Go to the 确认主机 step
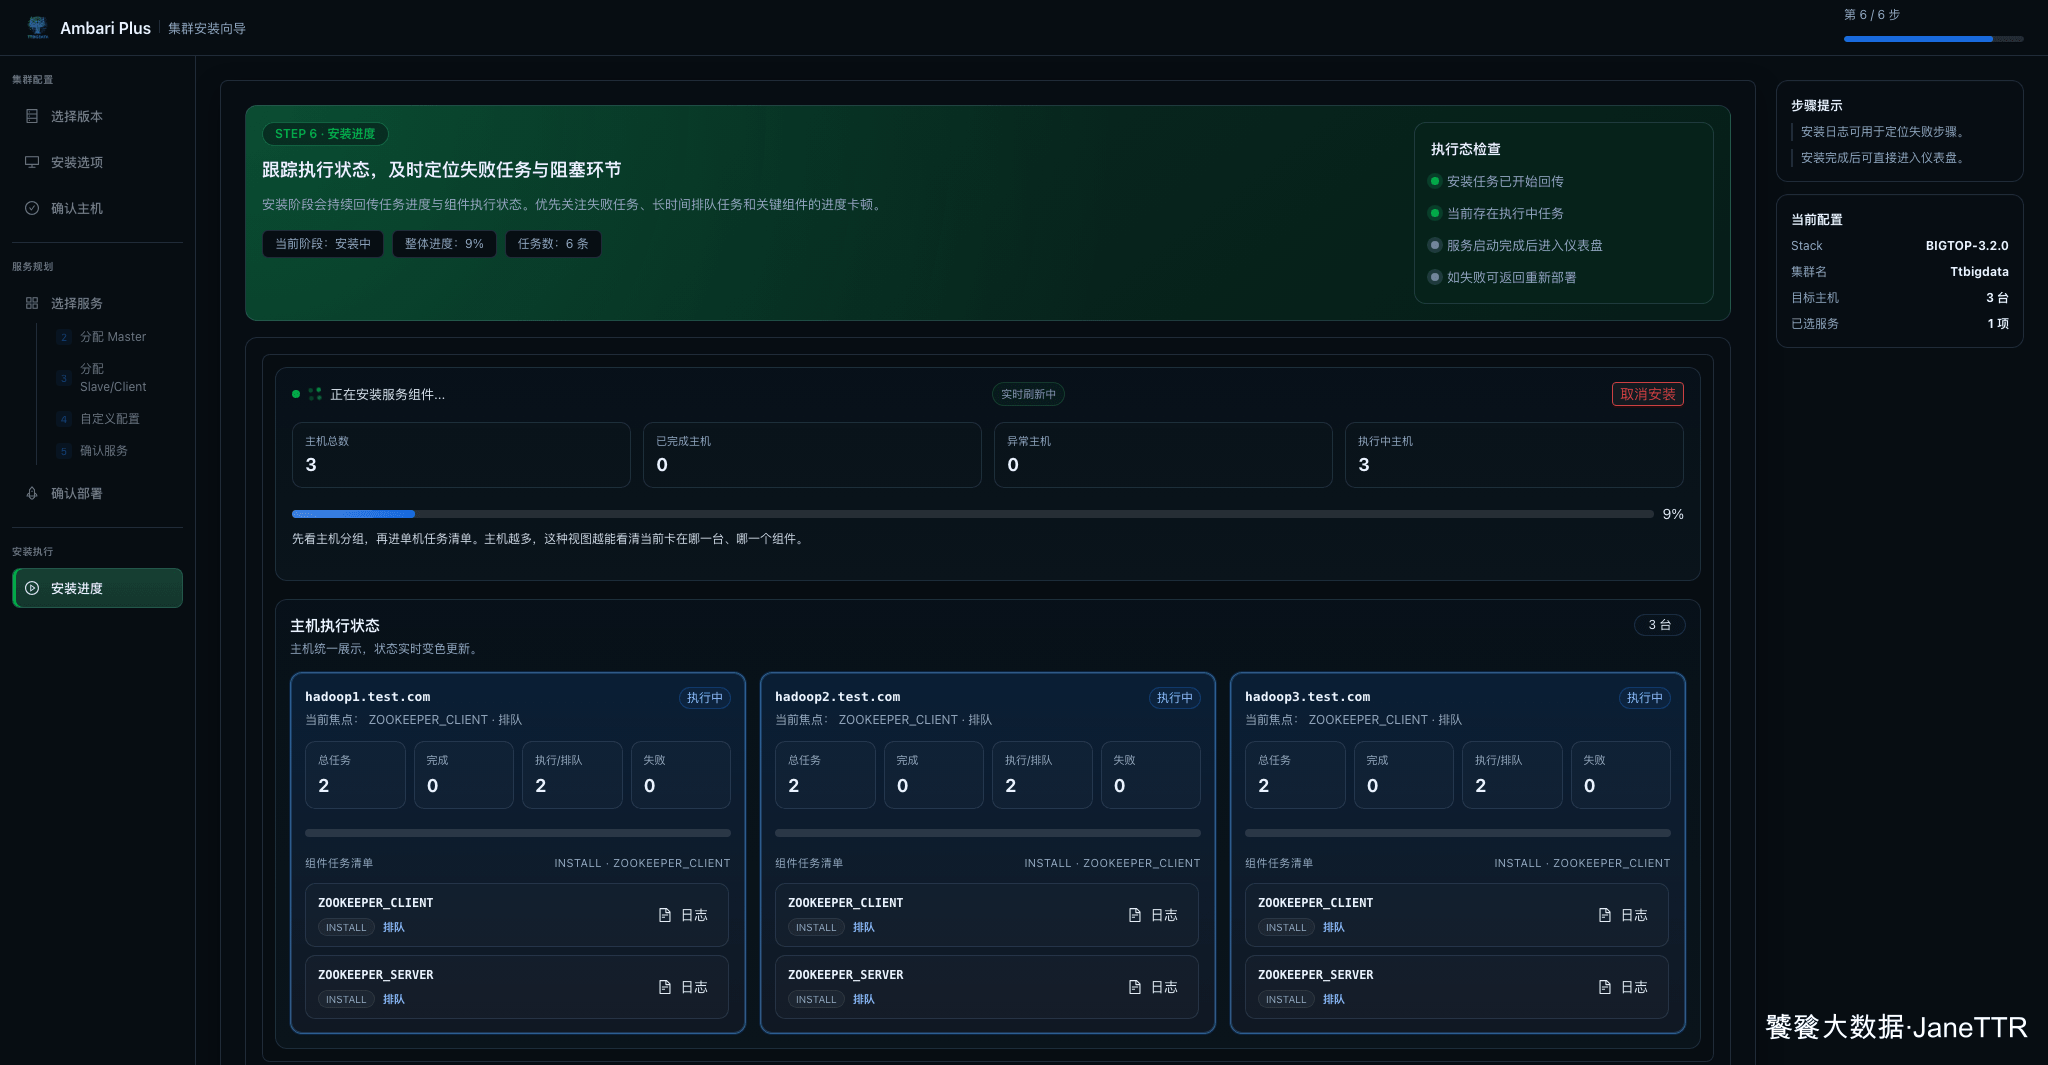 pos(97,208)
